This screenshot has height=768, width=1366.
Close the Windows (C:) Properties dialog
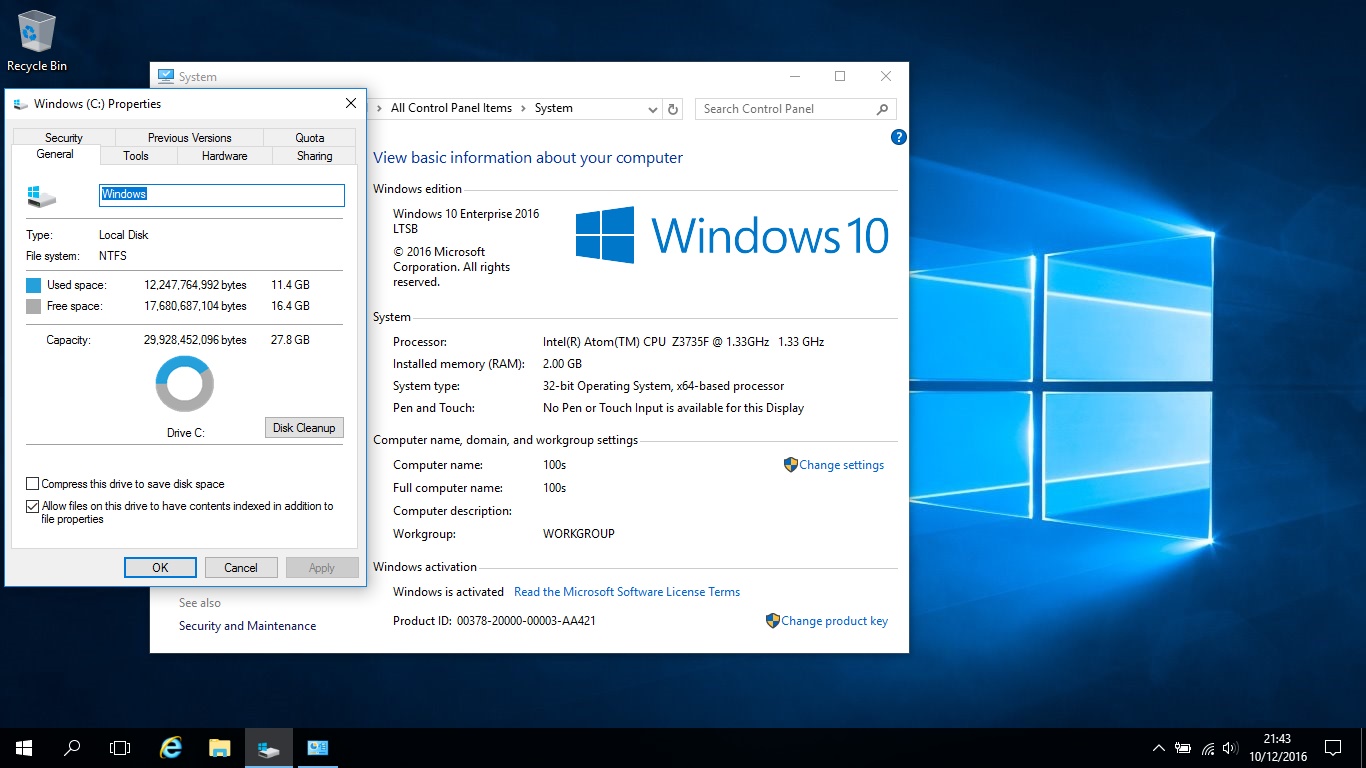[x=351, y=104]
